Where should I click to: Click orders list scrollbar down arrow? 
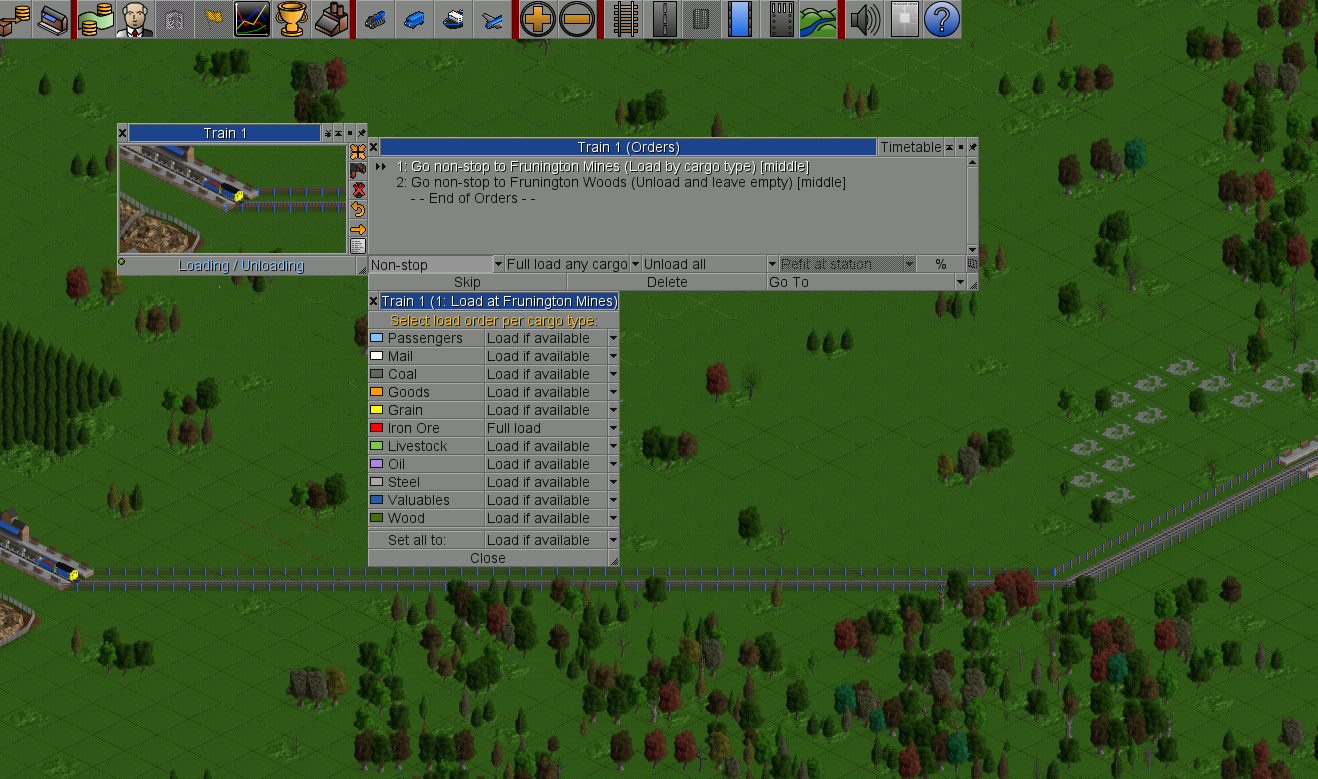point(972,250)
